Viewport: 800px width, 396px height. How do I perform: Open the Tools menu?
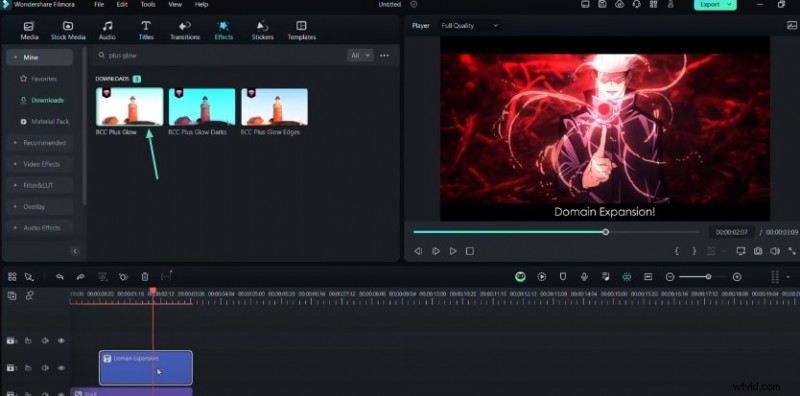(148, 5)
